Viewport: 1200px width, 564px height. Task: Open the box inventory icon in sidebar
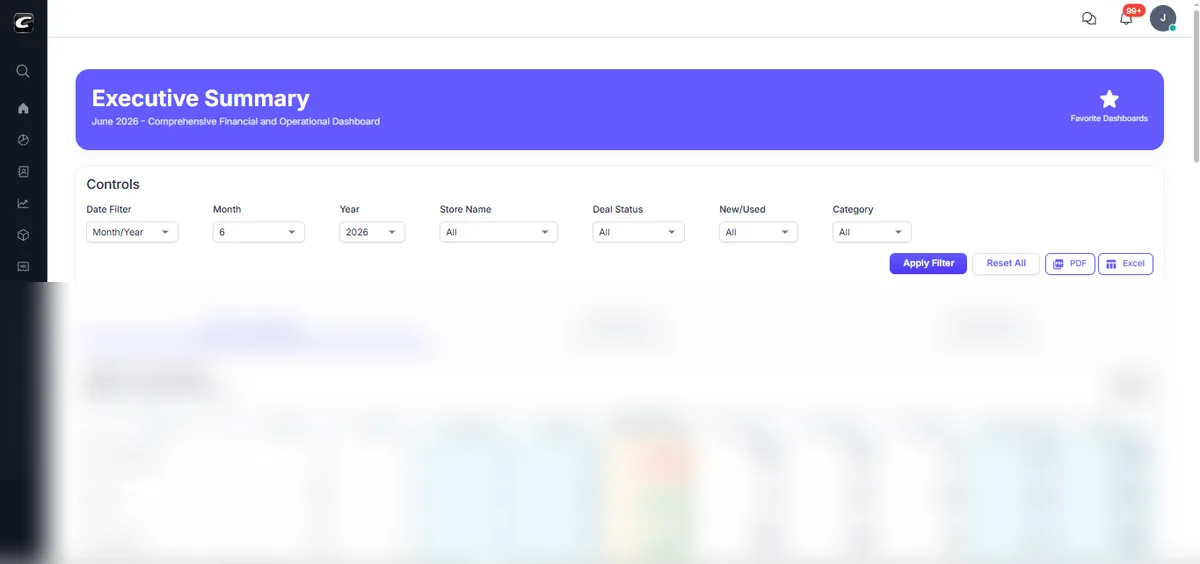point(23,235)
